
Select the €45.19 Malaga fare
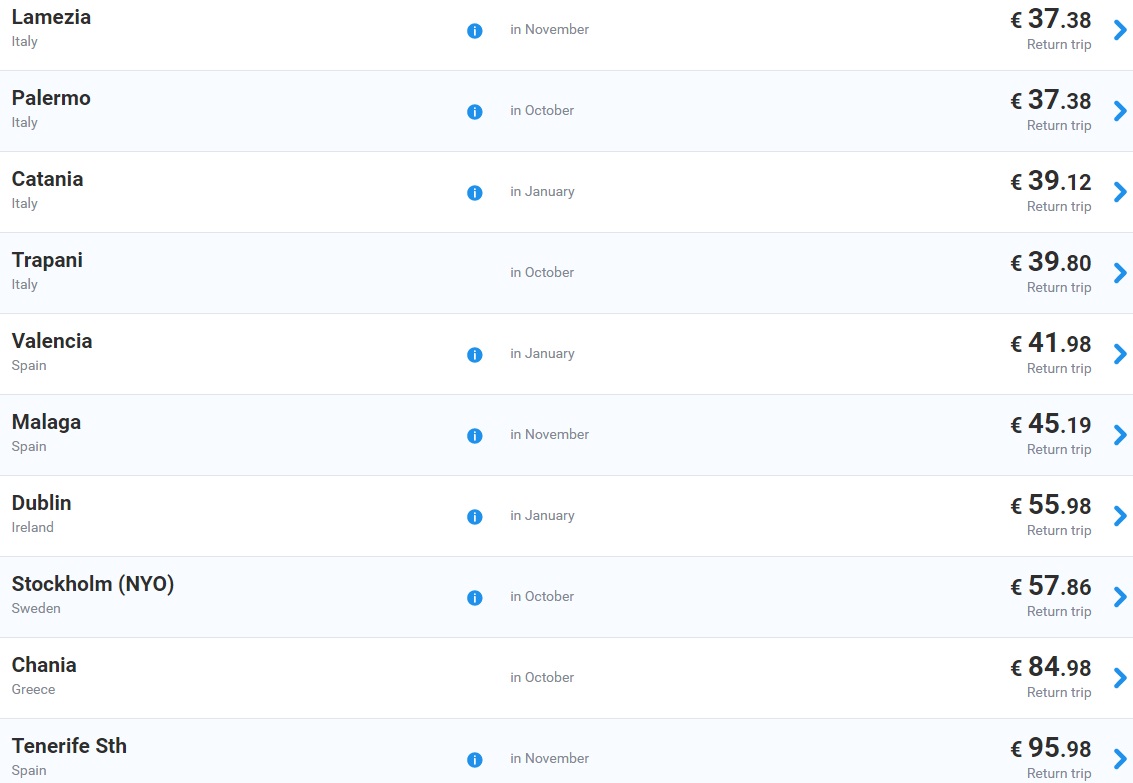tap(1051, 424)
